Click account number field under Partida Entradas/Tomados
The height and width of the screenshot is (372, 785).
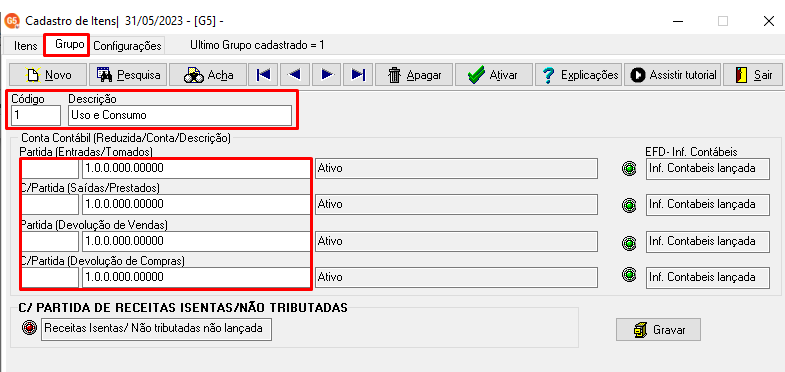(196, 168)
